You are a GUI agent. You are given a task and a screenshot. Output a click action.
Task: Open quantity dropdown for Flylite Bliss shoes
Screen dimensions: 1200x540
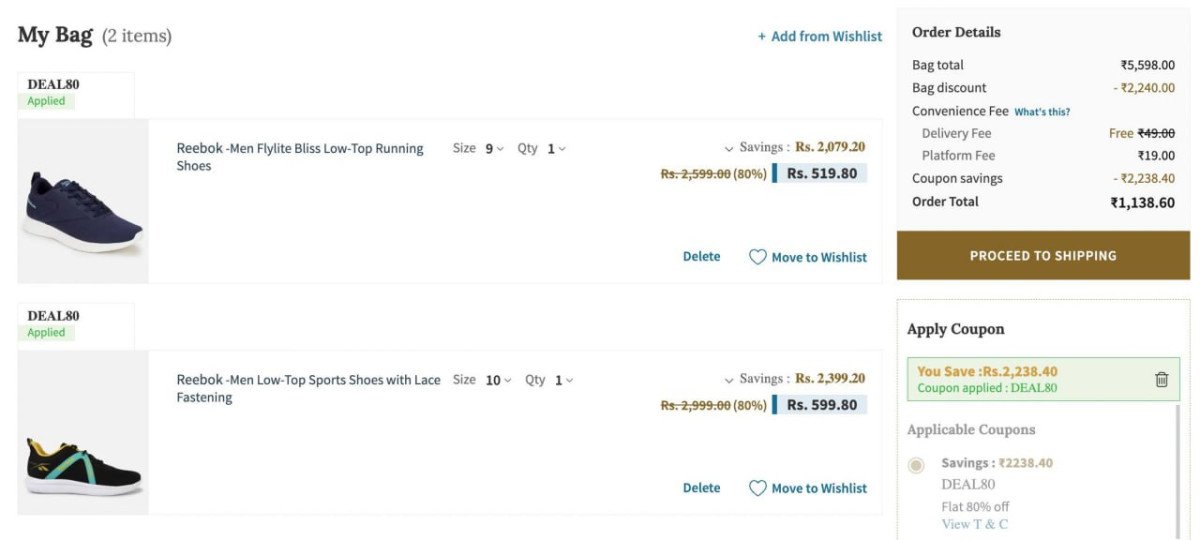click(x=556, y=149)
